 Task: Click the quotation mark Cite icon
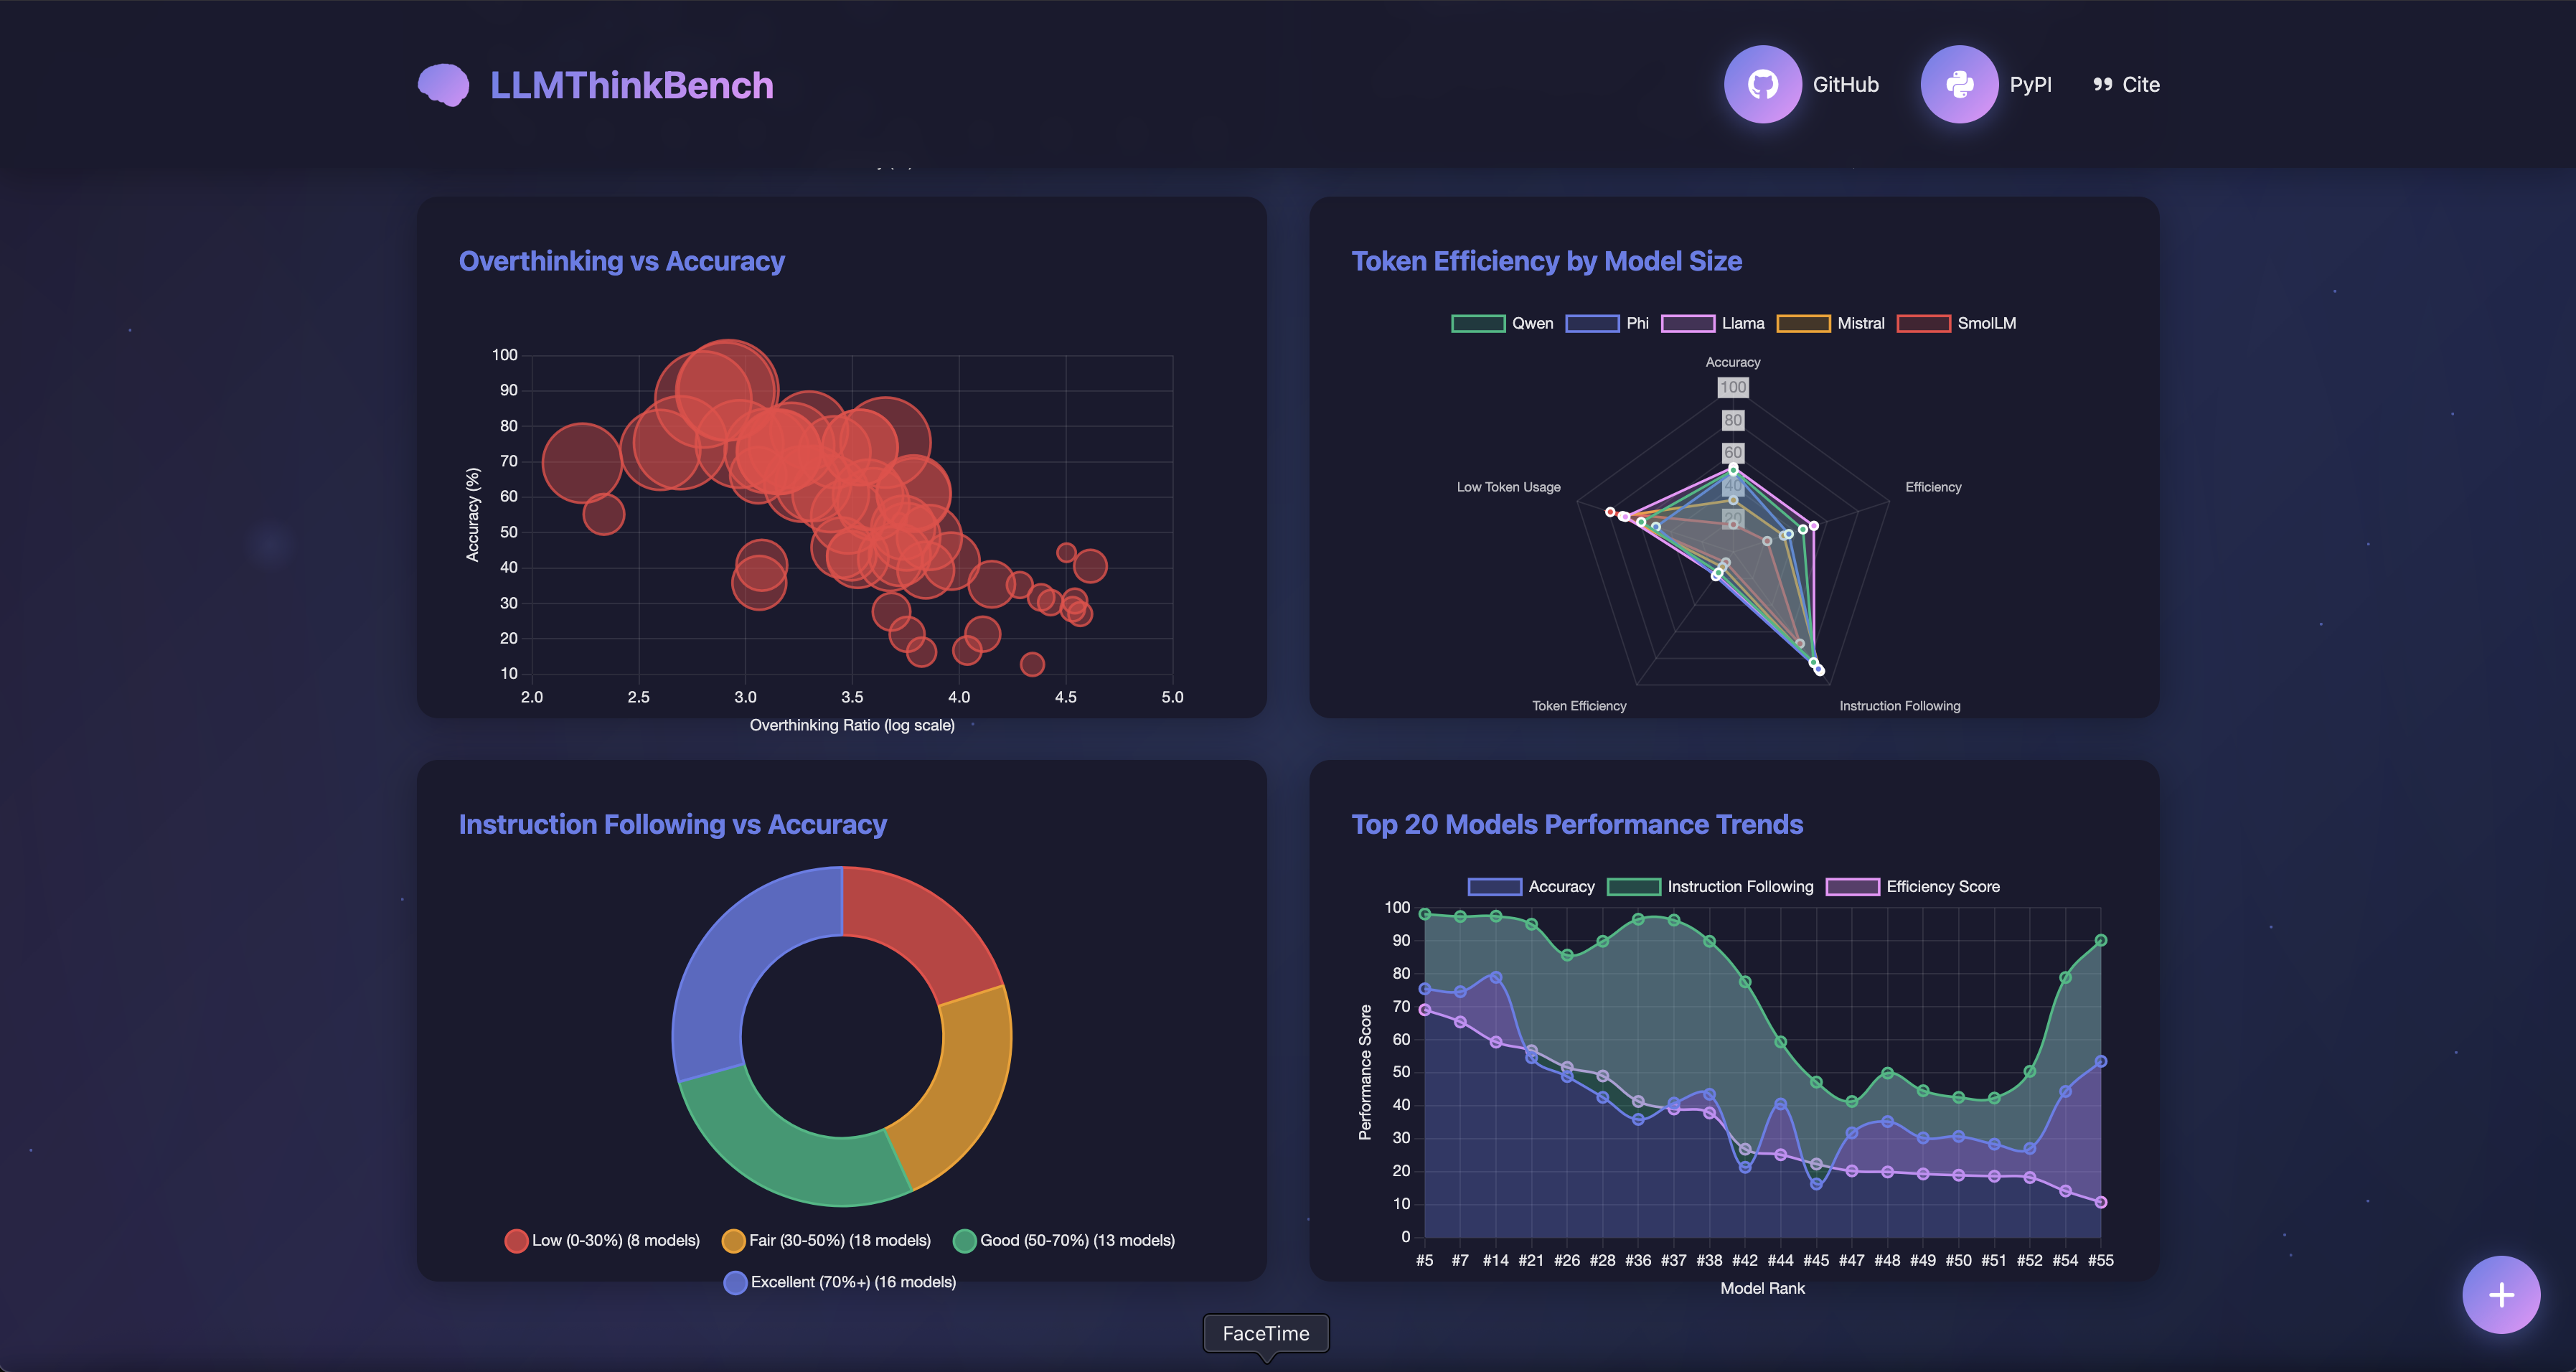pyautogui.click(x=2102, y=85)
